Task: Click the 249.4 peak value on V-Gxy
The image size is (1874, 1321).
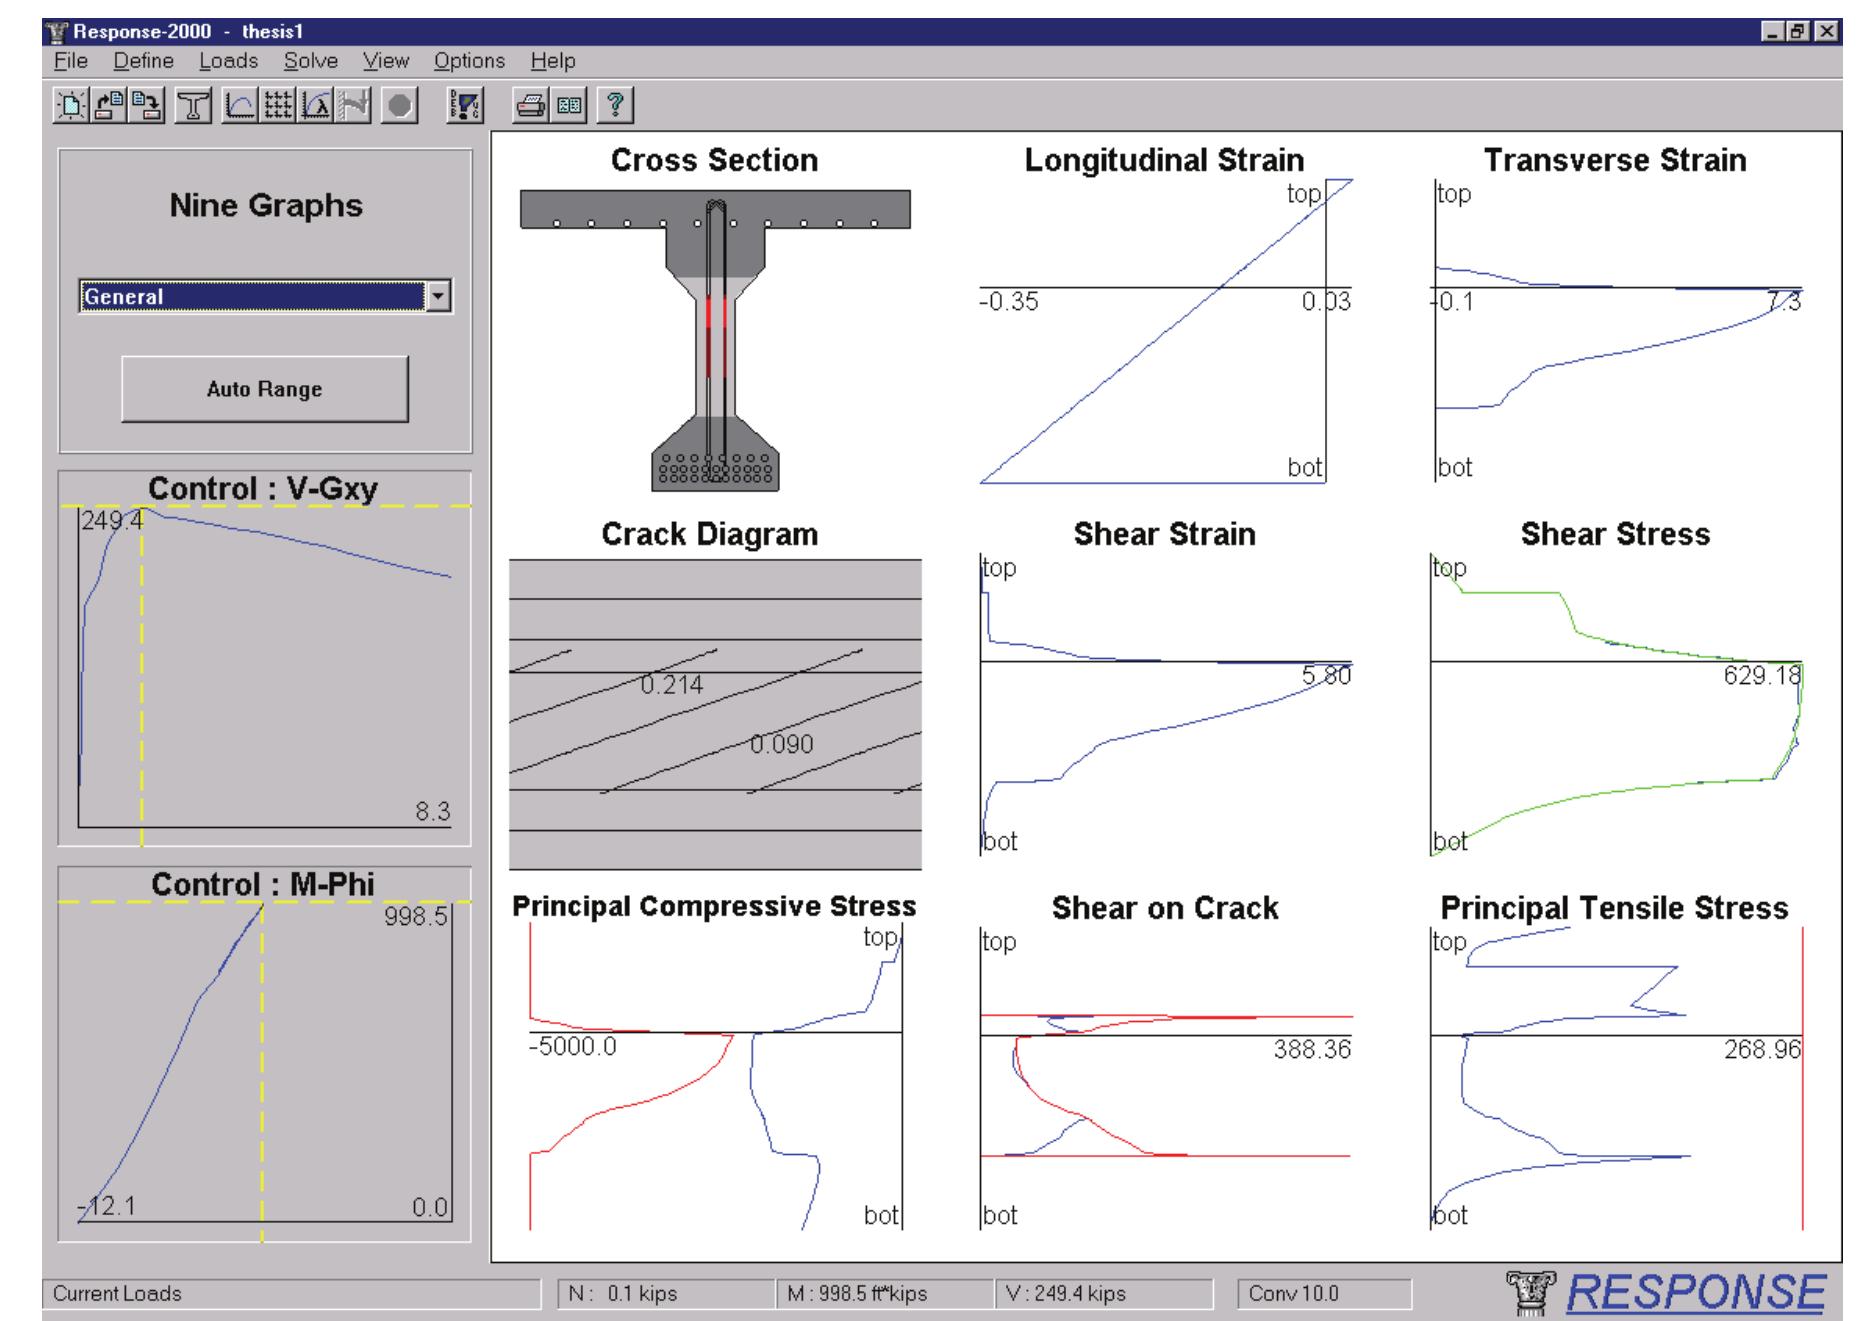Action: coord(113,520)
